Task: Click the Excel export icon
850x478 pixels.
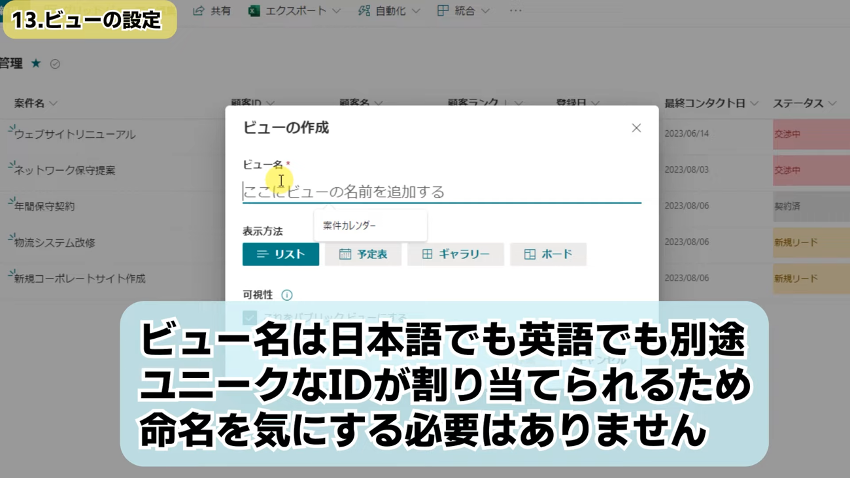Action: point(254,10)
